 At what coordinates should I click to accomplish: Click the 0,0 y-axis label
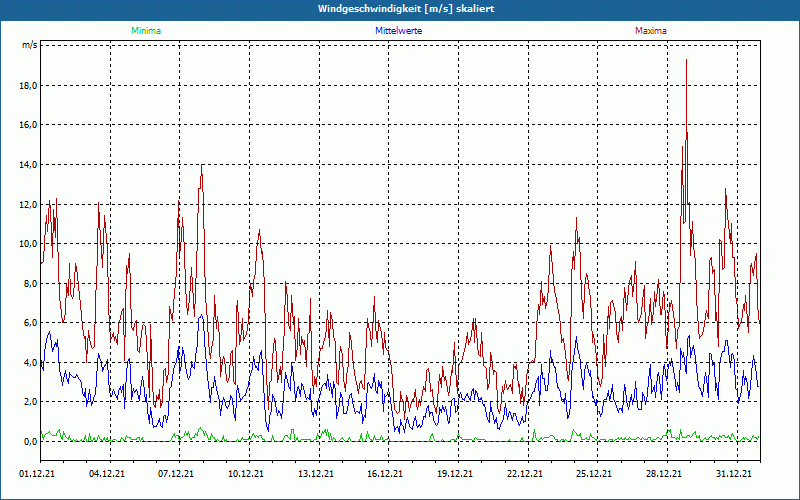(x=30, y=442)
